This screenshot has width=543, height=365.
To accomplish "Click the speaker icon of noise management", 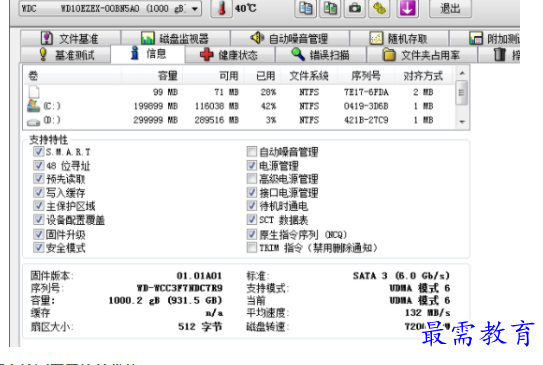I will 257,38.
